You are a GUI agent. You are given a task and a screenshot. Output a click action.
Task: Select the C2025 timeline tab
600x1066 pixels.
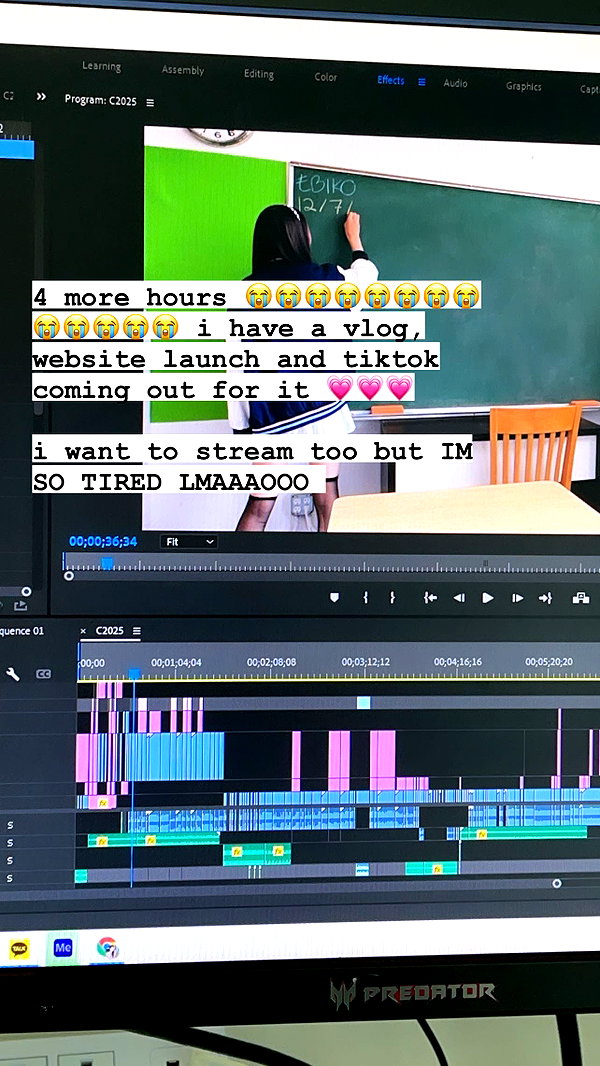point(109,631)
